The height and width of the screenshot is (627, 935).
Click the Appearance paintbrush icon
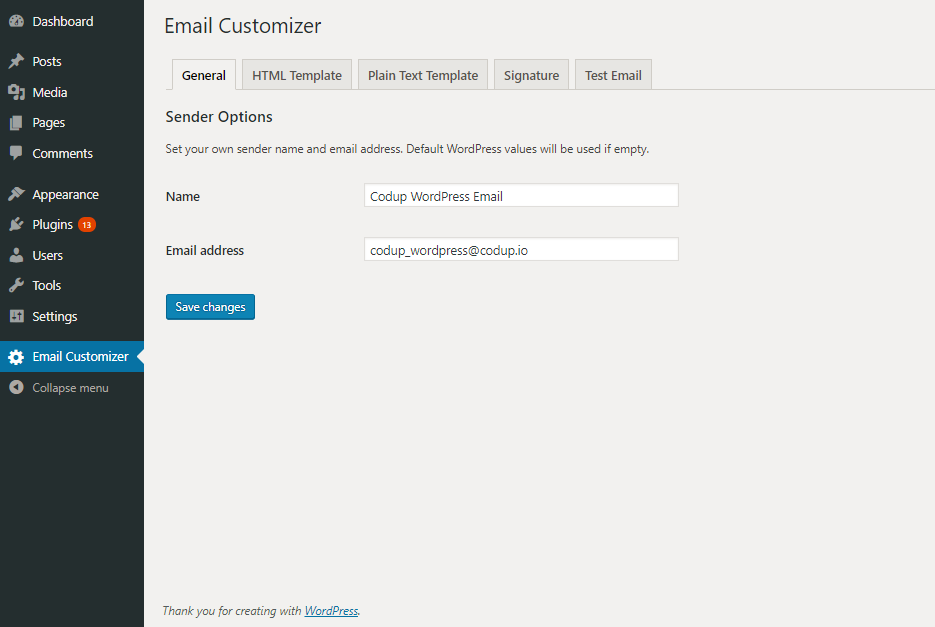tap(16, 194)
